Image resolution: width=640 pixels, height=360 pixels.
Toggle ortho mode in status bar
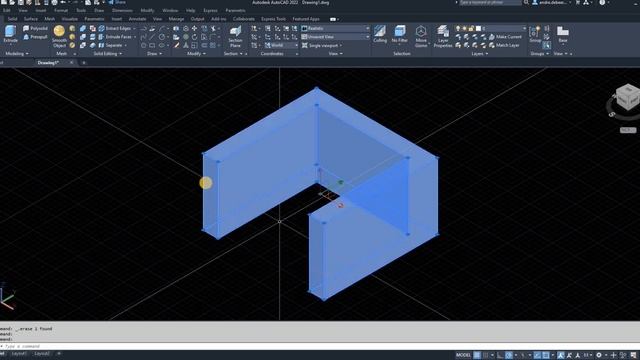tap(500, 355)
